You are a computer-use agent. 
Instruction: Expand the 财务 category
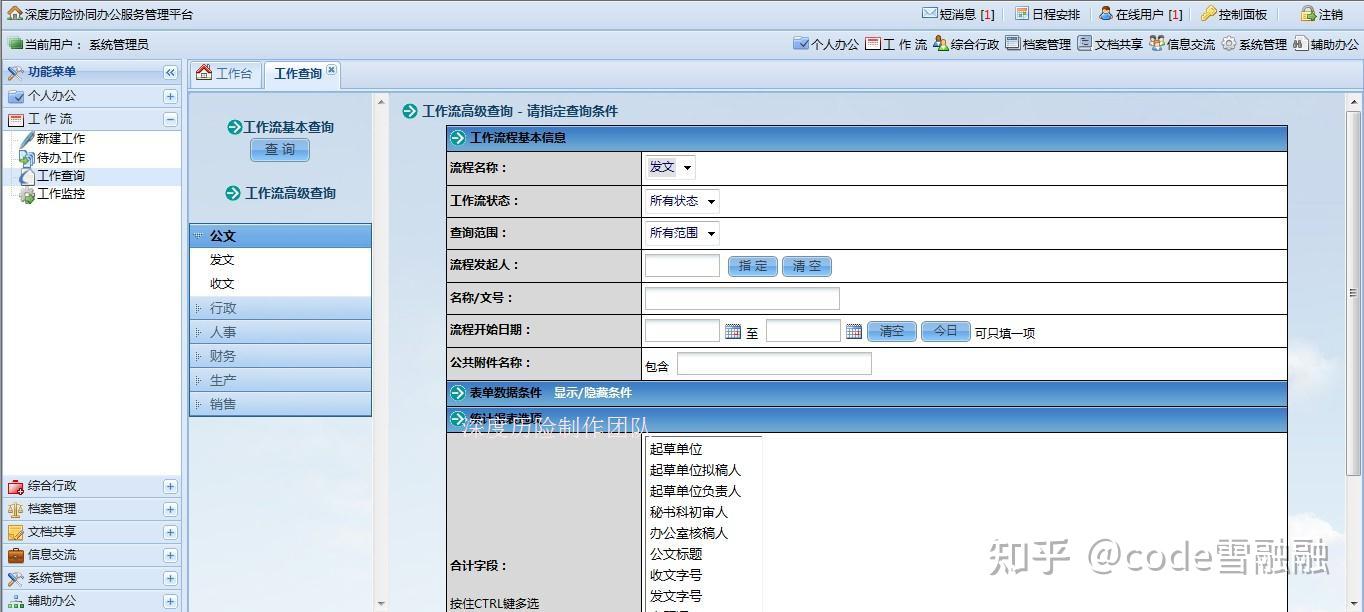coord(280,356)
